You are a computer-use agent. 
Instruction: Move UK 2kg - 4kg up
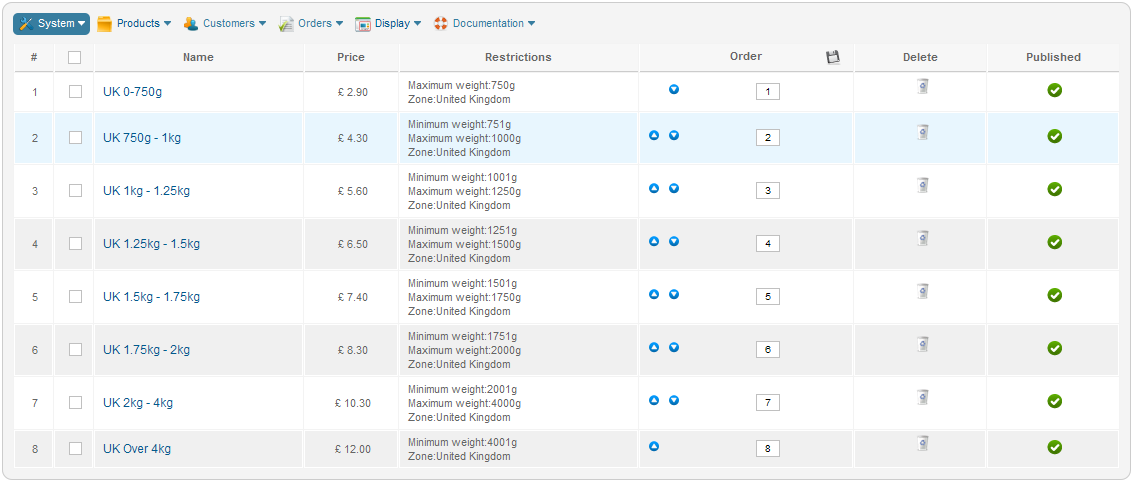pos(654,400)
